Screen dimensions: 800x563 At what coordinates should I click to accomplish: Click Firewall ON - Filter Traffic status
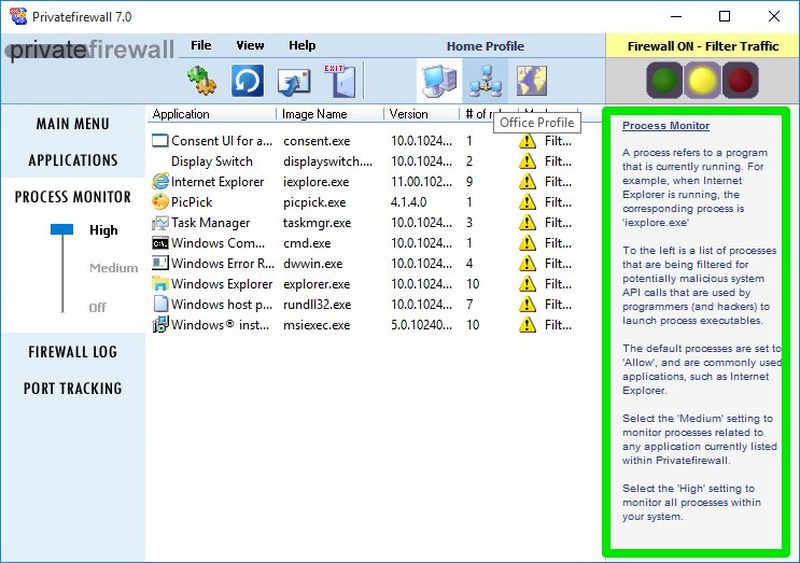[703, 46]
